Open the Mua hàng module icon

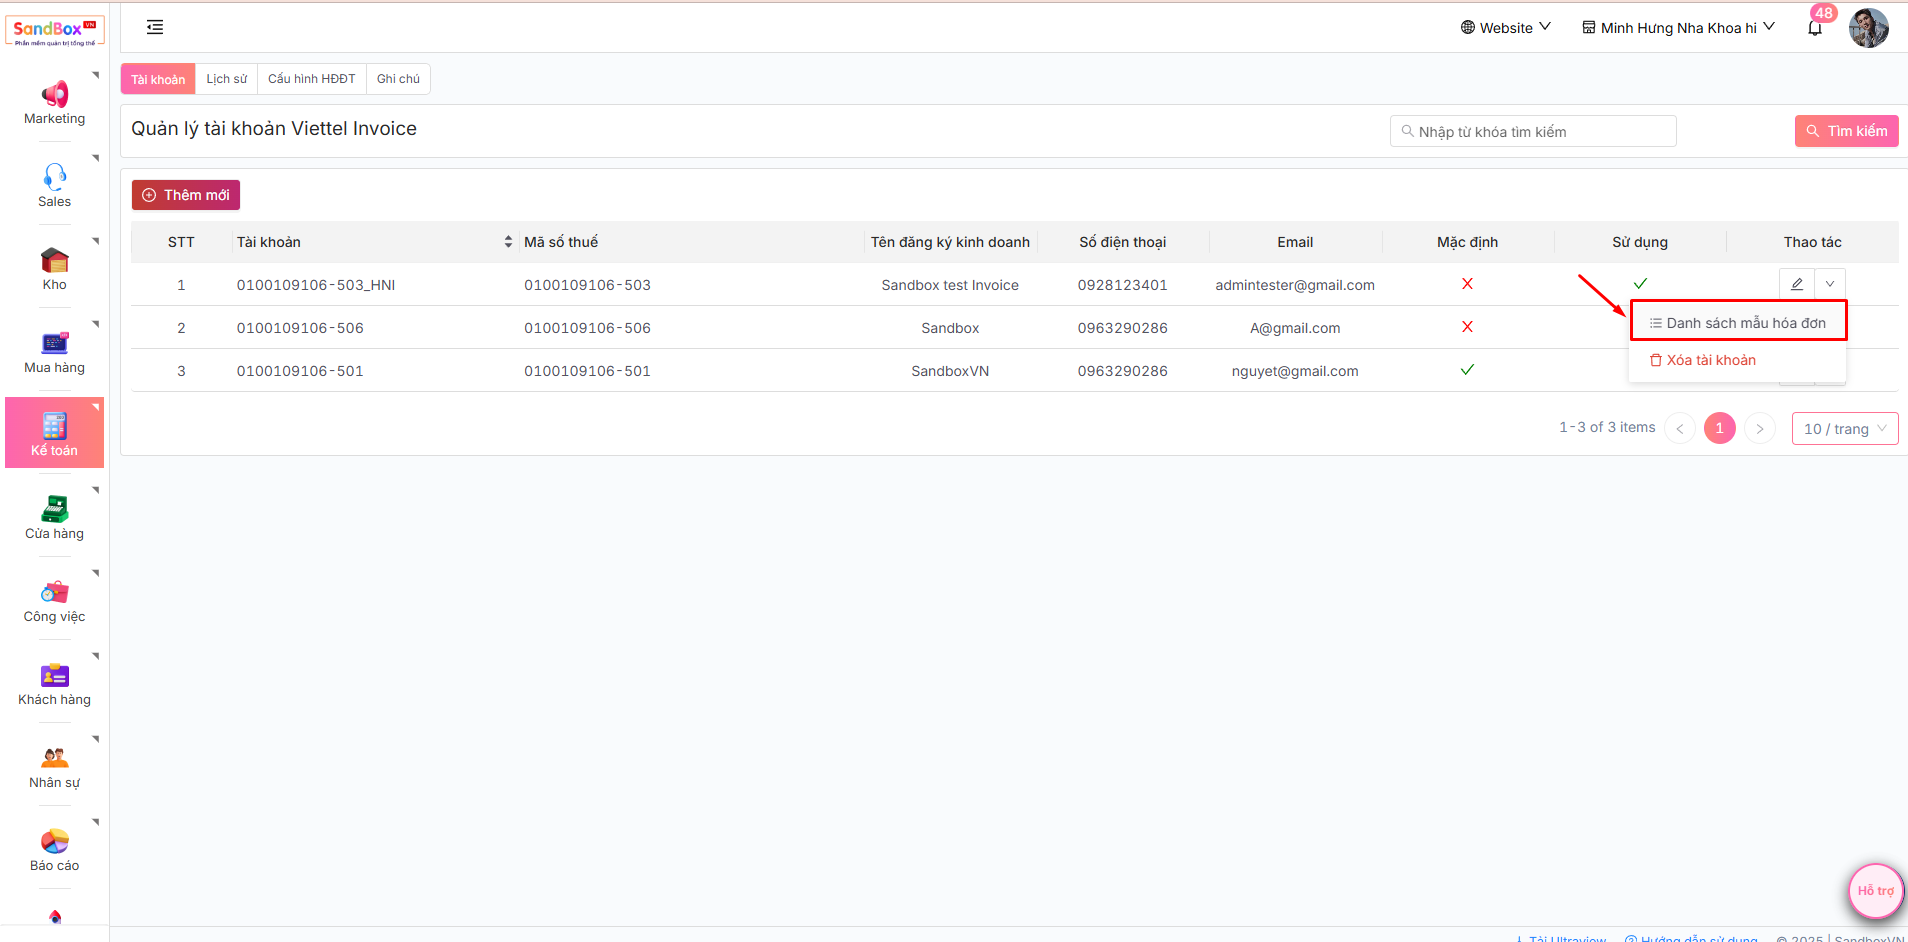pyautogui.click(x=54, y=344)
